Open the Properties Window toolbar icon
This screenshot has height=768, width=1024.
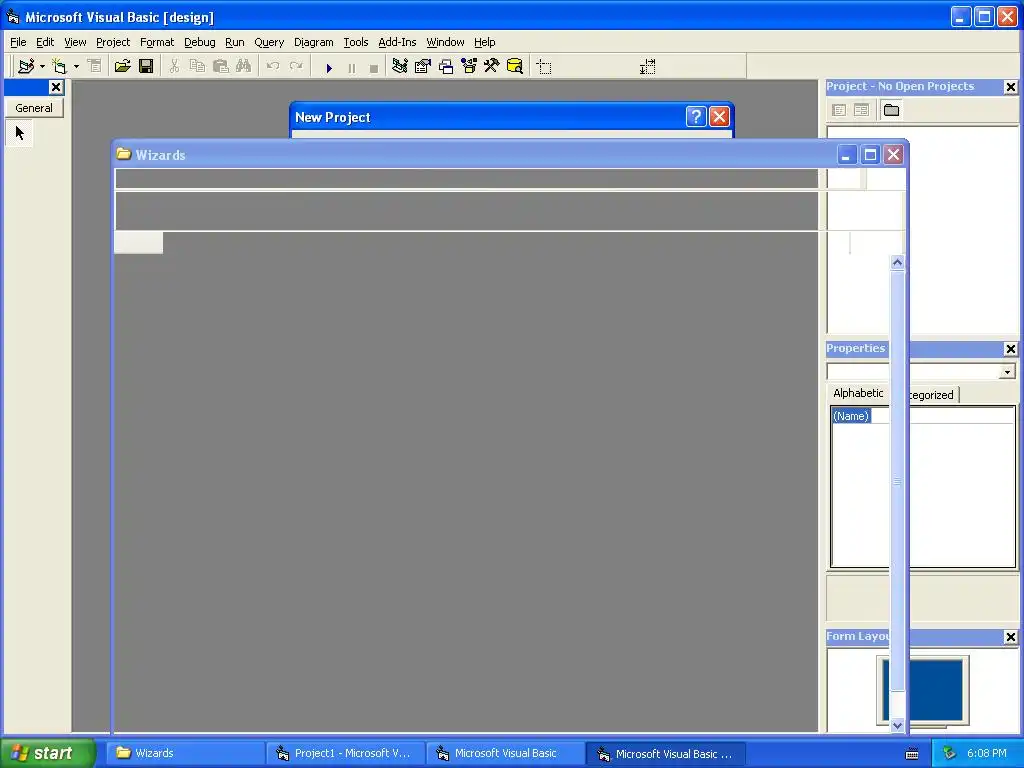[423, 66]
